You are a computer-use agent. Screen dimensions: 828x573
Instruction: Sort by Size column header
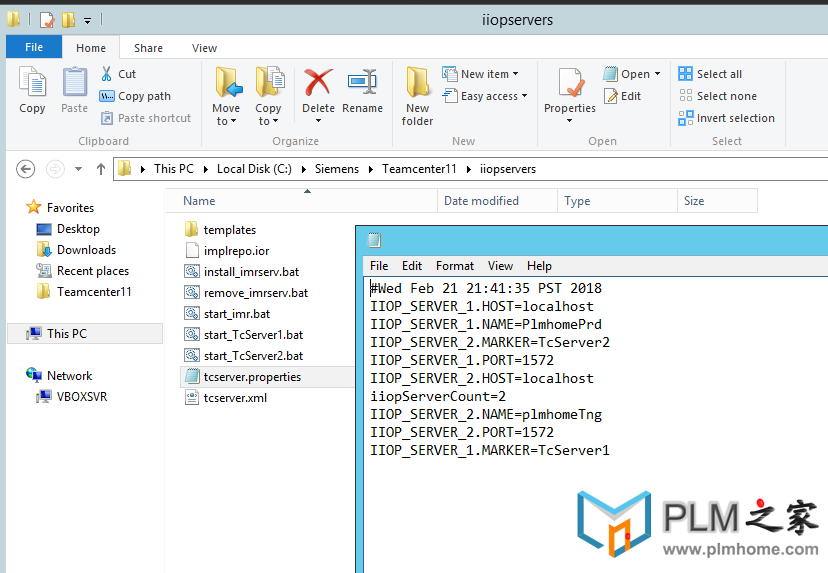click(x=717, y=201)
